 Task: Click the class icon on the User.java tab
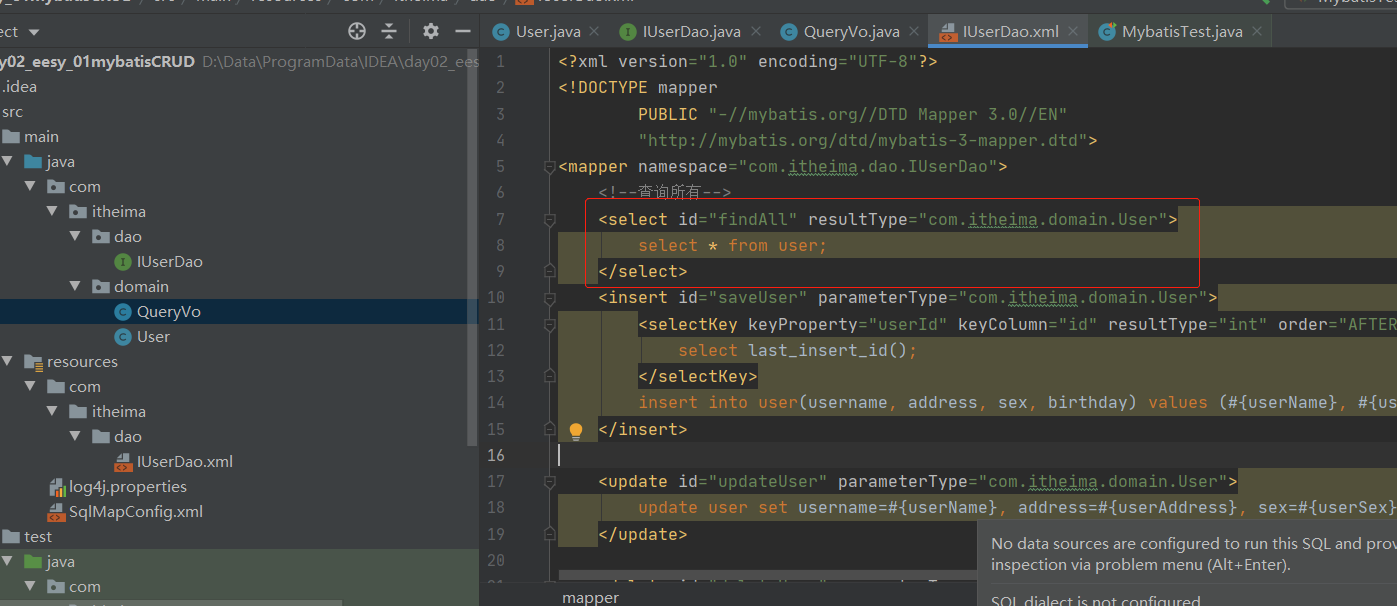[501, 32]
